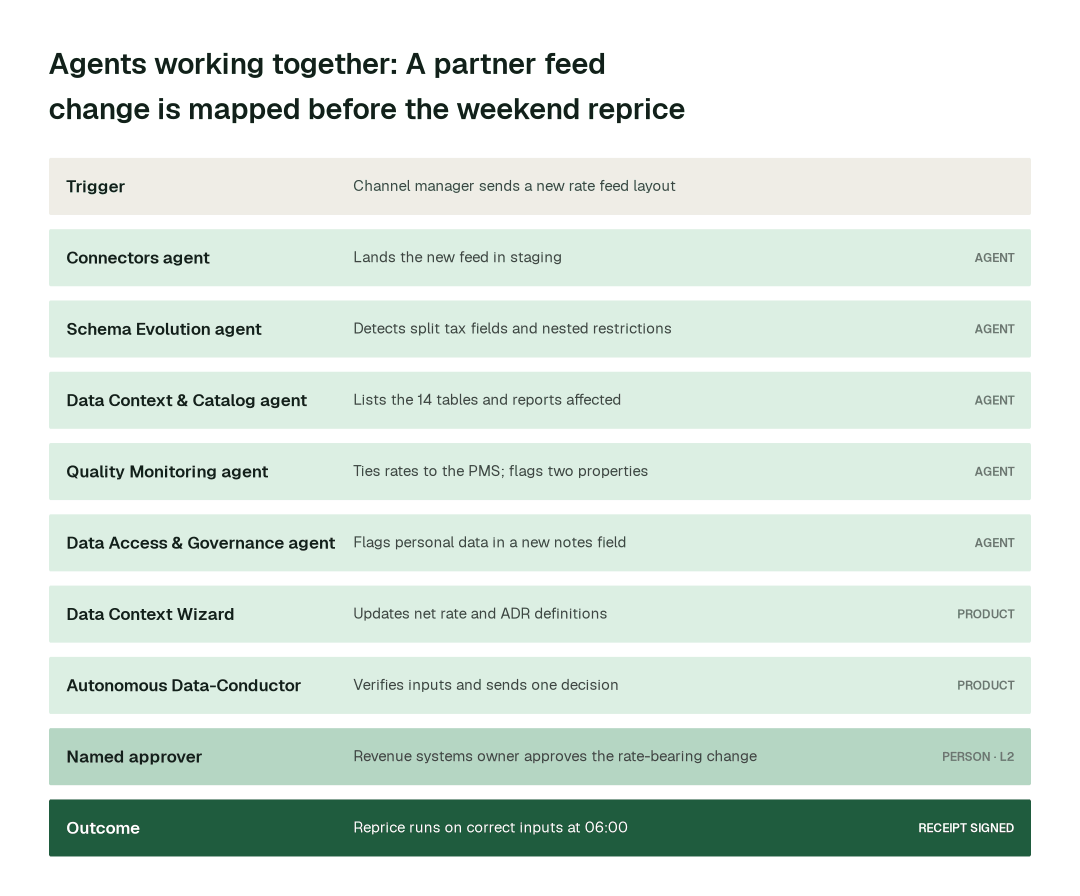The height and width of the screenshot is (896, 1080).
Task: Click 'Reprice runs on correct inputs at 06:00'
Action: (490, 828)
